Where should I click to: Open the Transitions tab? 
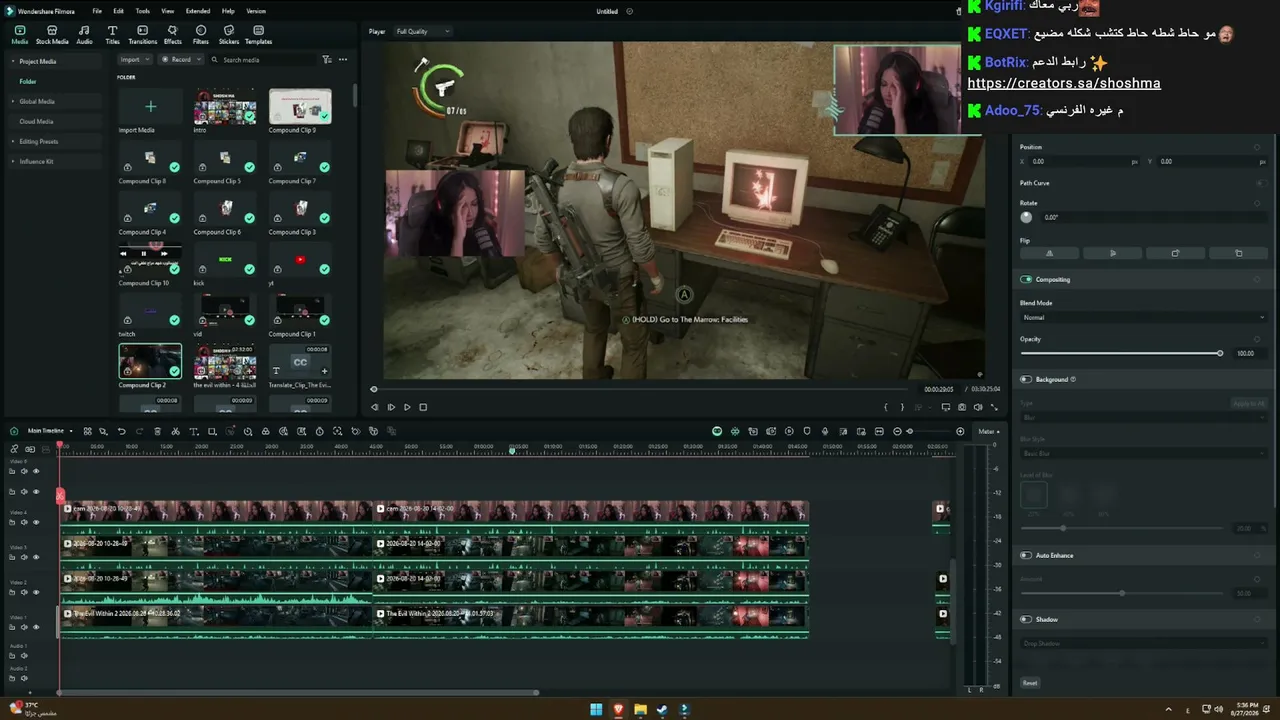click(x=143, y=35)
